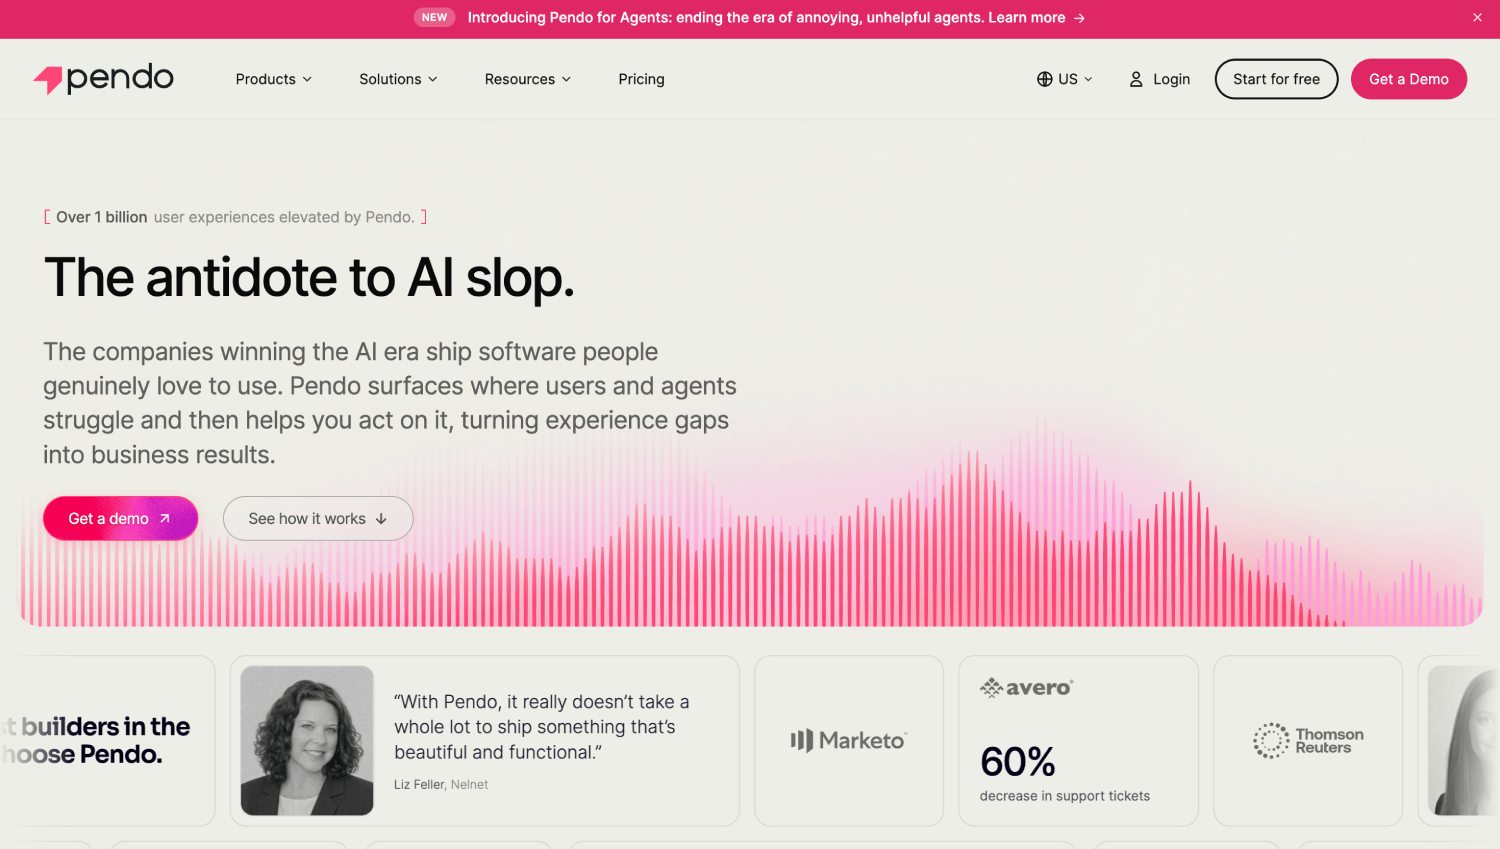Dismiss the announcement banner with X
The width and height of the screenshot is (1500, 849).
[1477, 18]
